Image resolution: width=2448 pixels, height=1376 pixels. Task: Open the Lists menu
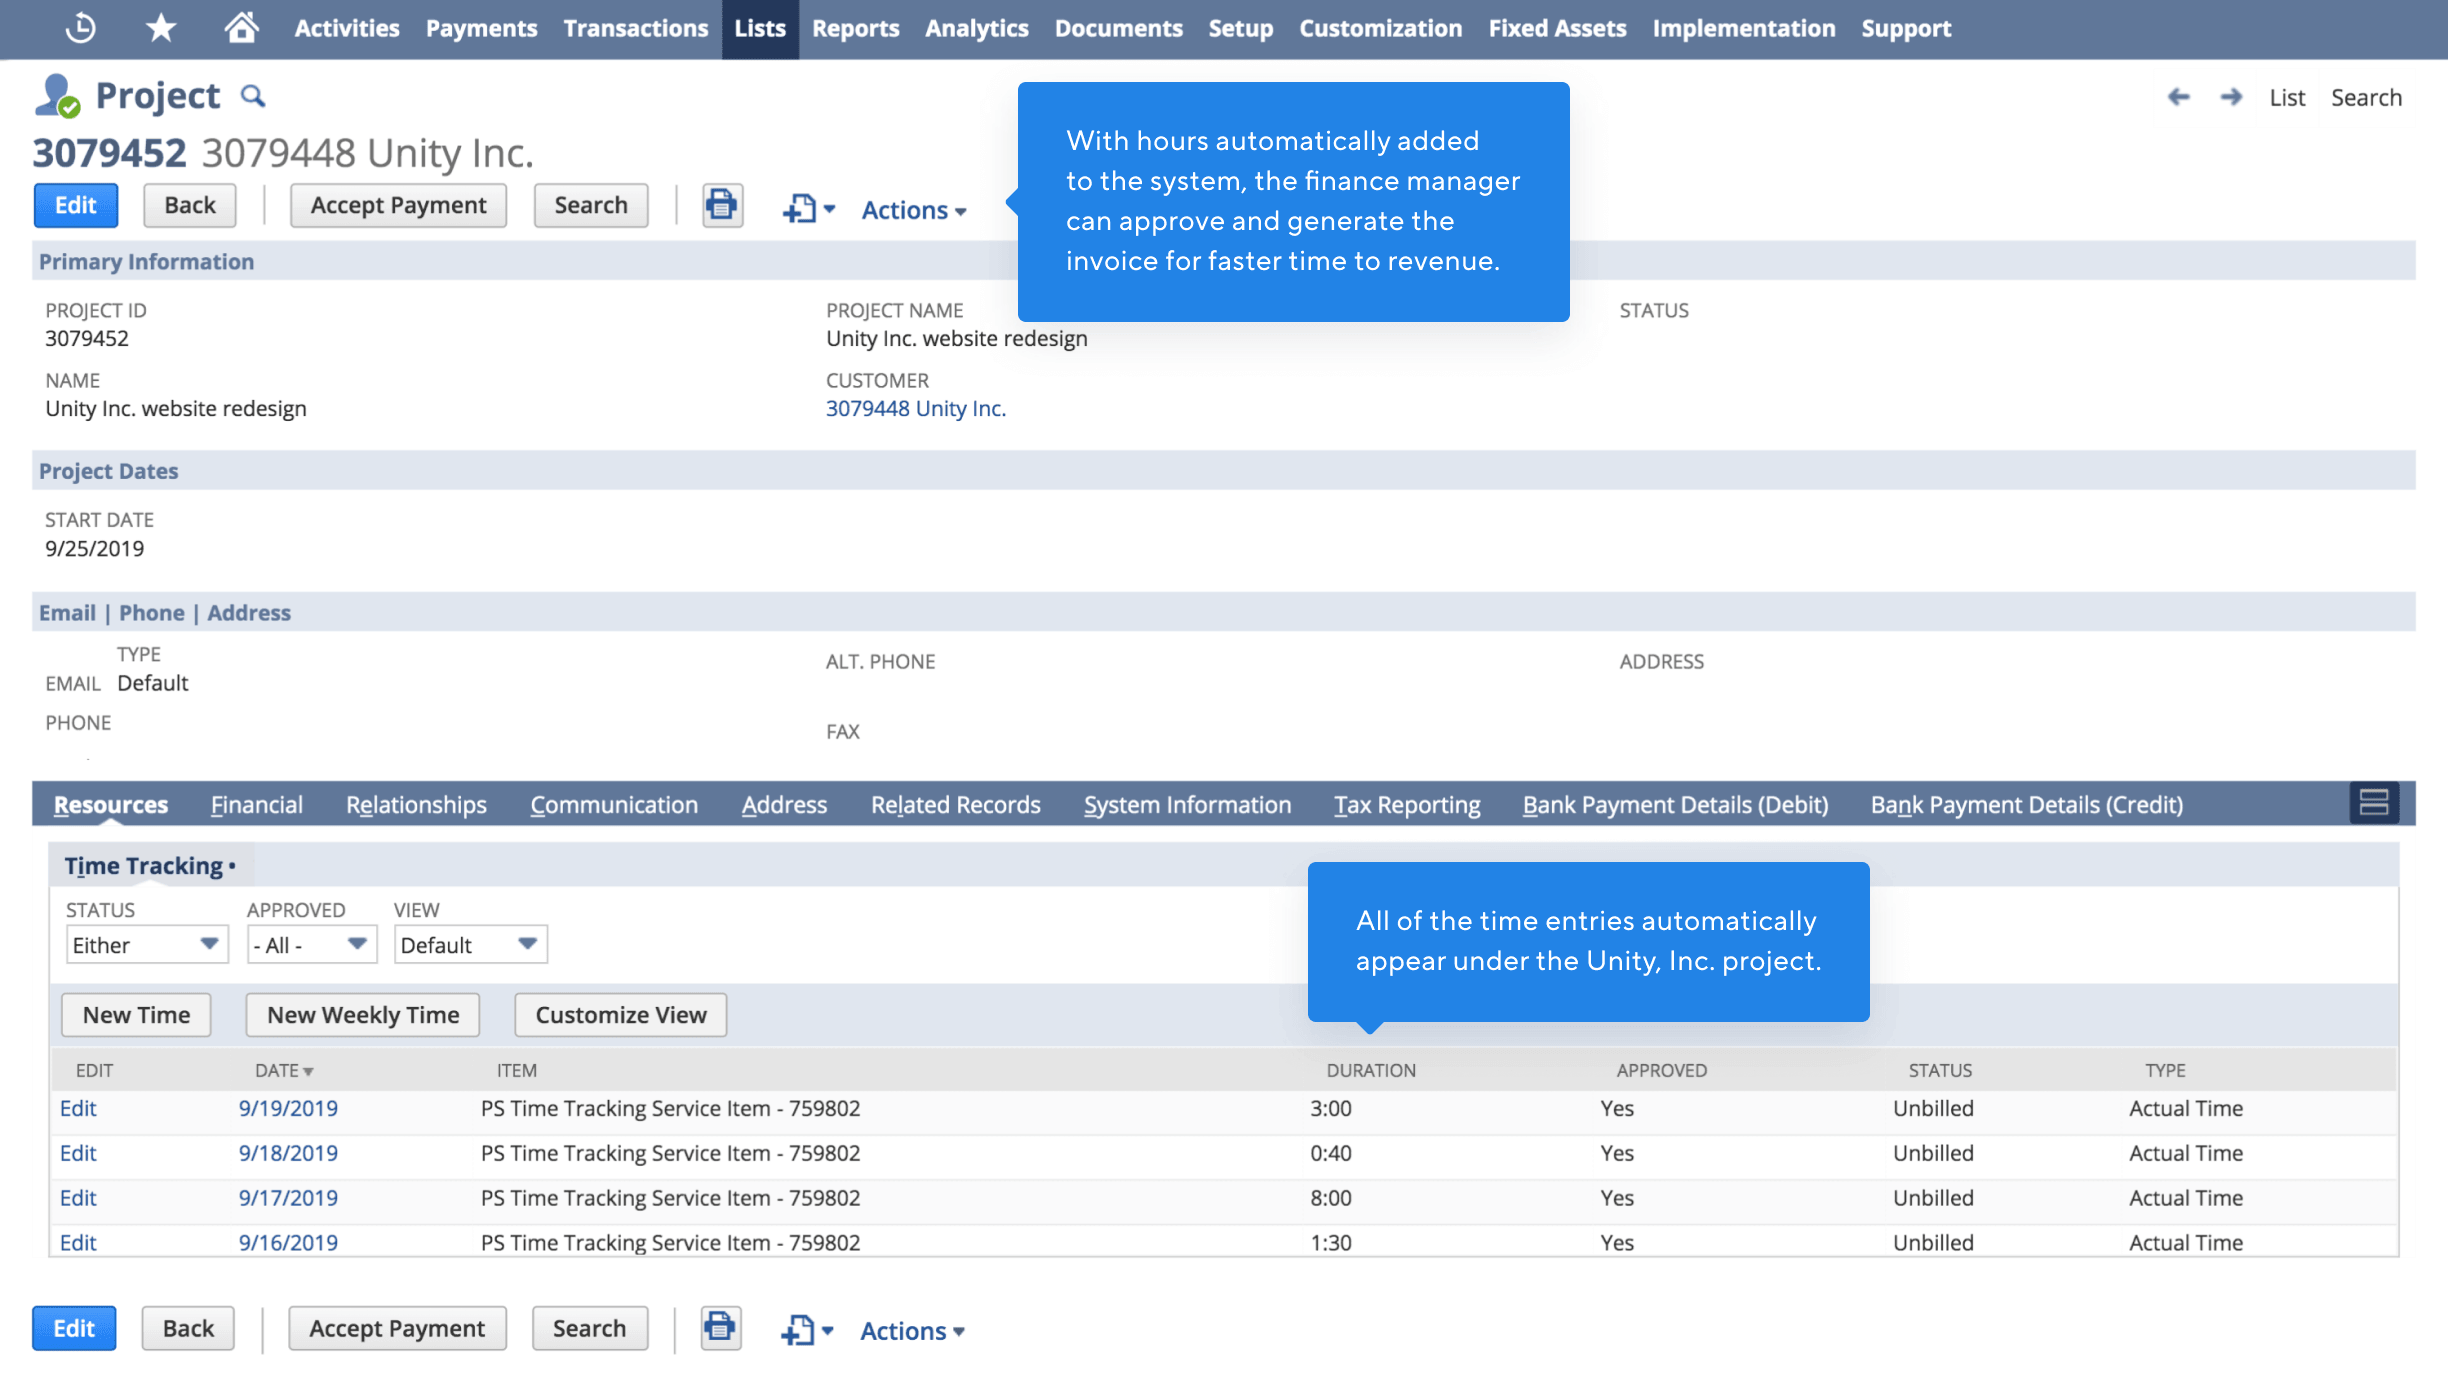760,28
